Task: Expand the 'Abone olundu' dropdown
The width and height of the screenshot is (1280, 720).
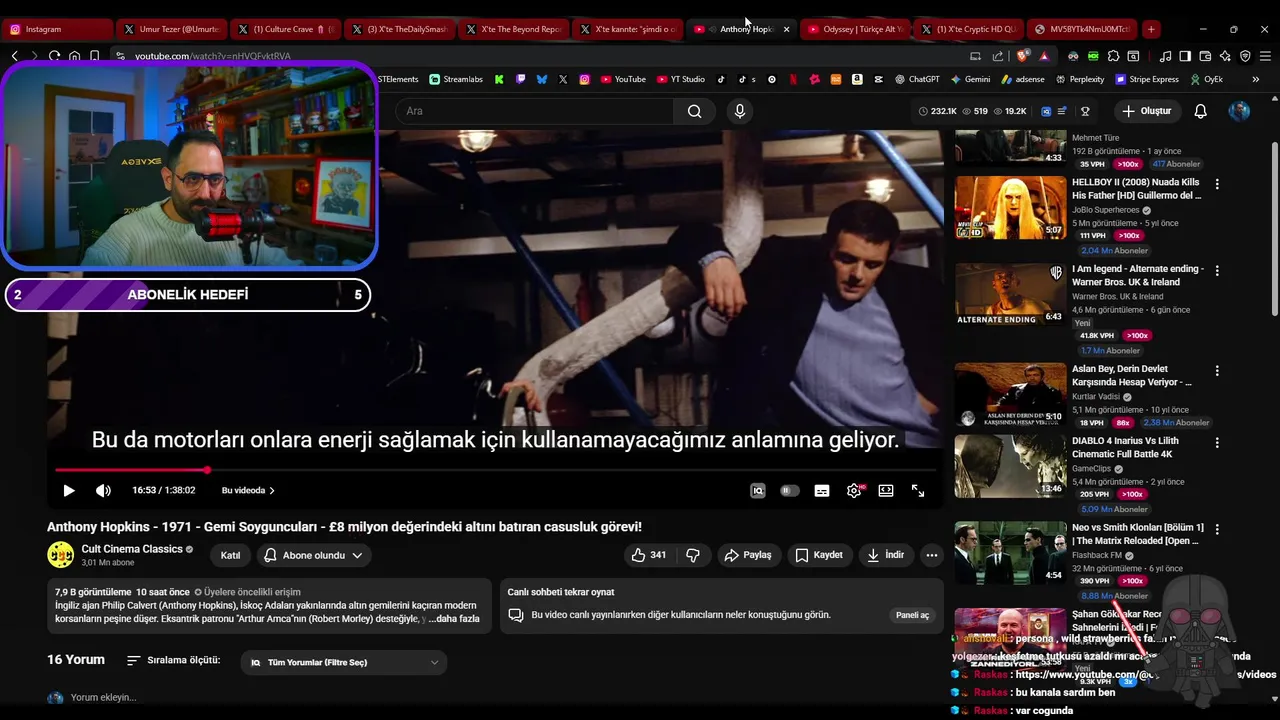Action: tap(314, 555)
